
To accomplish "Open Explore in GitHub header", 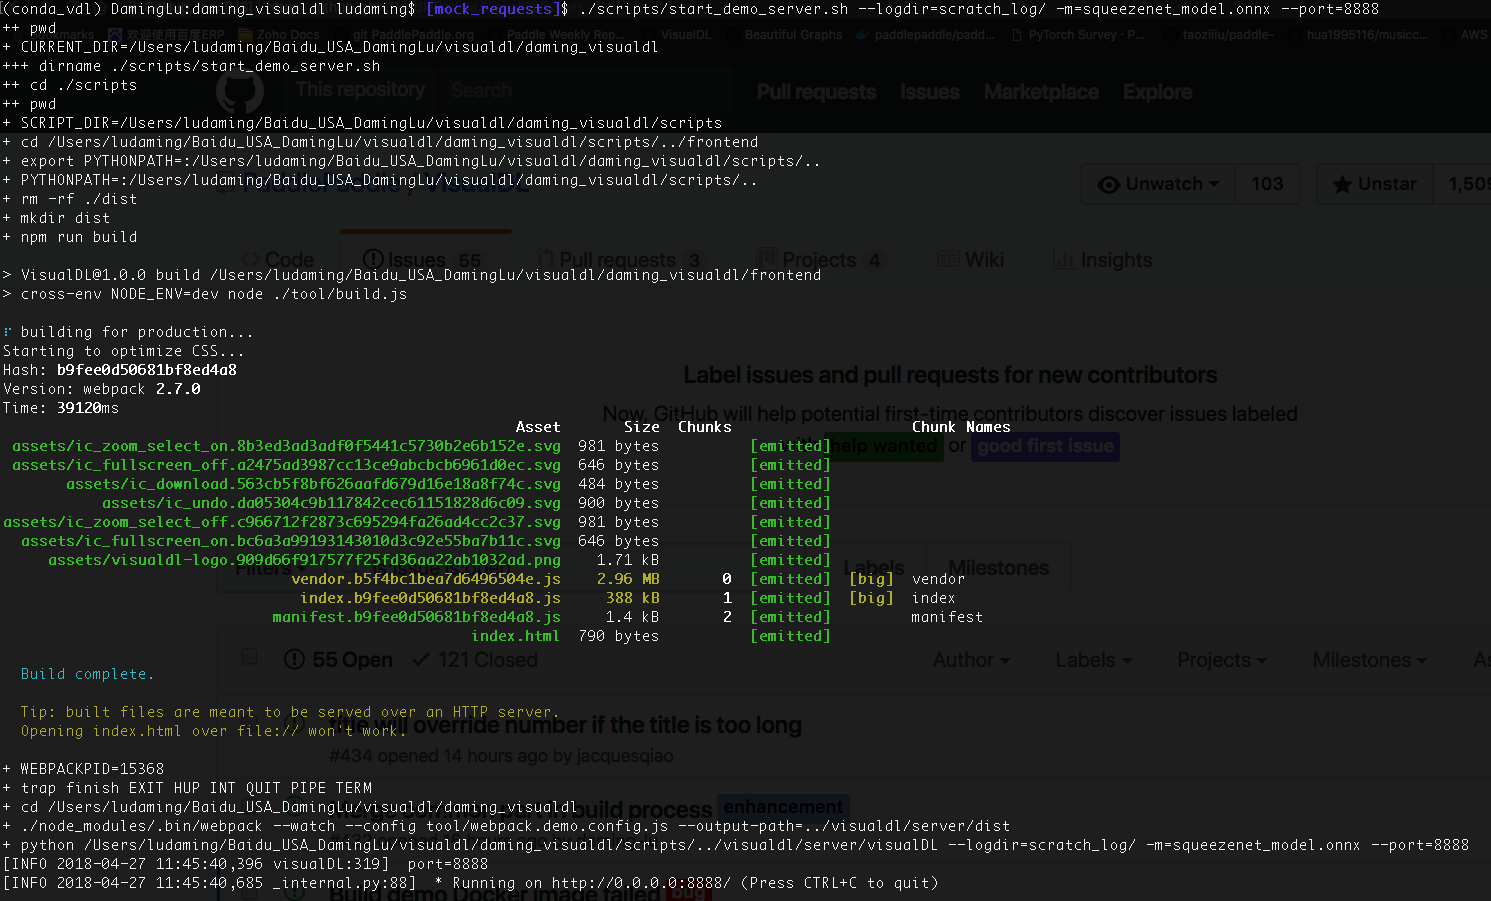I will [1157, 92].
